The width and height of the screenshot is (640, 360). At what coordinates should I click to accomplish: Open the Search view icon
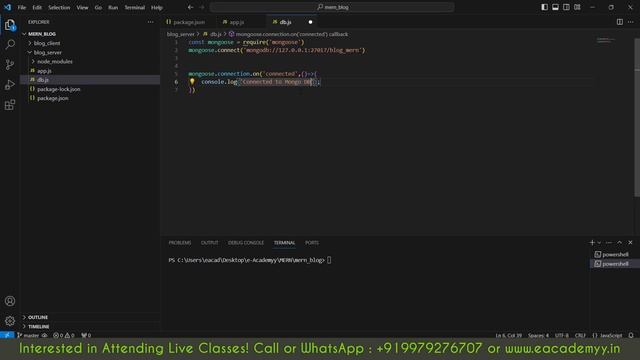[10, 44]
